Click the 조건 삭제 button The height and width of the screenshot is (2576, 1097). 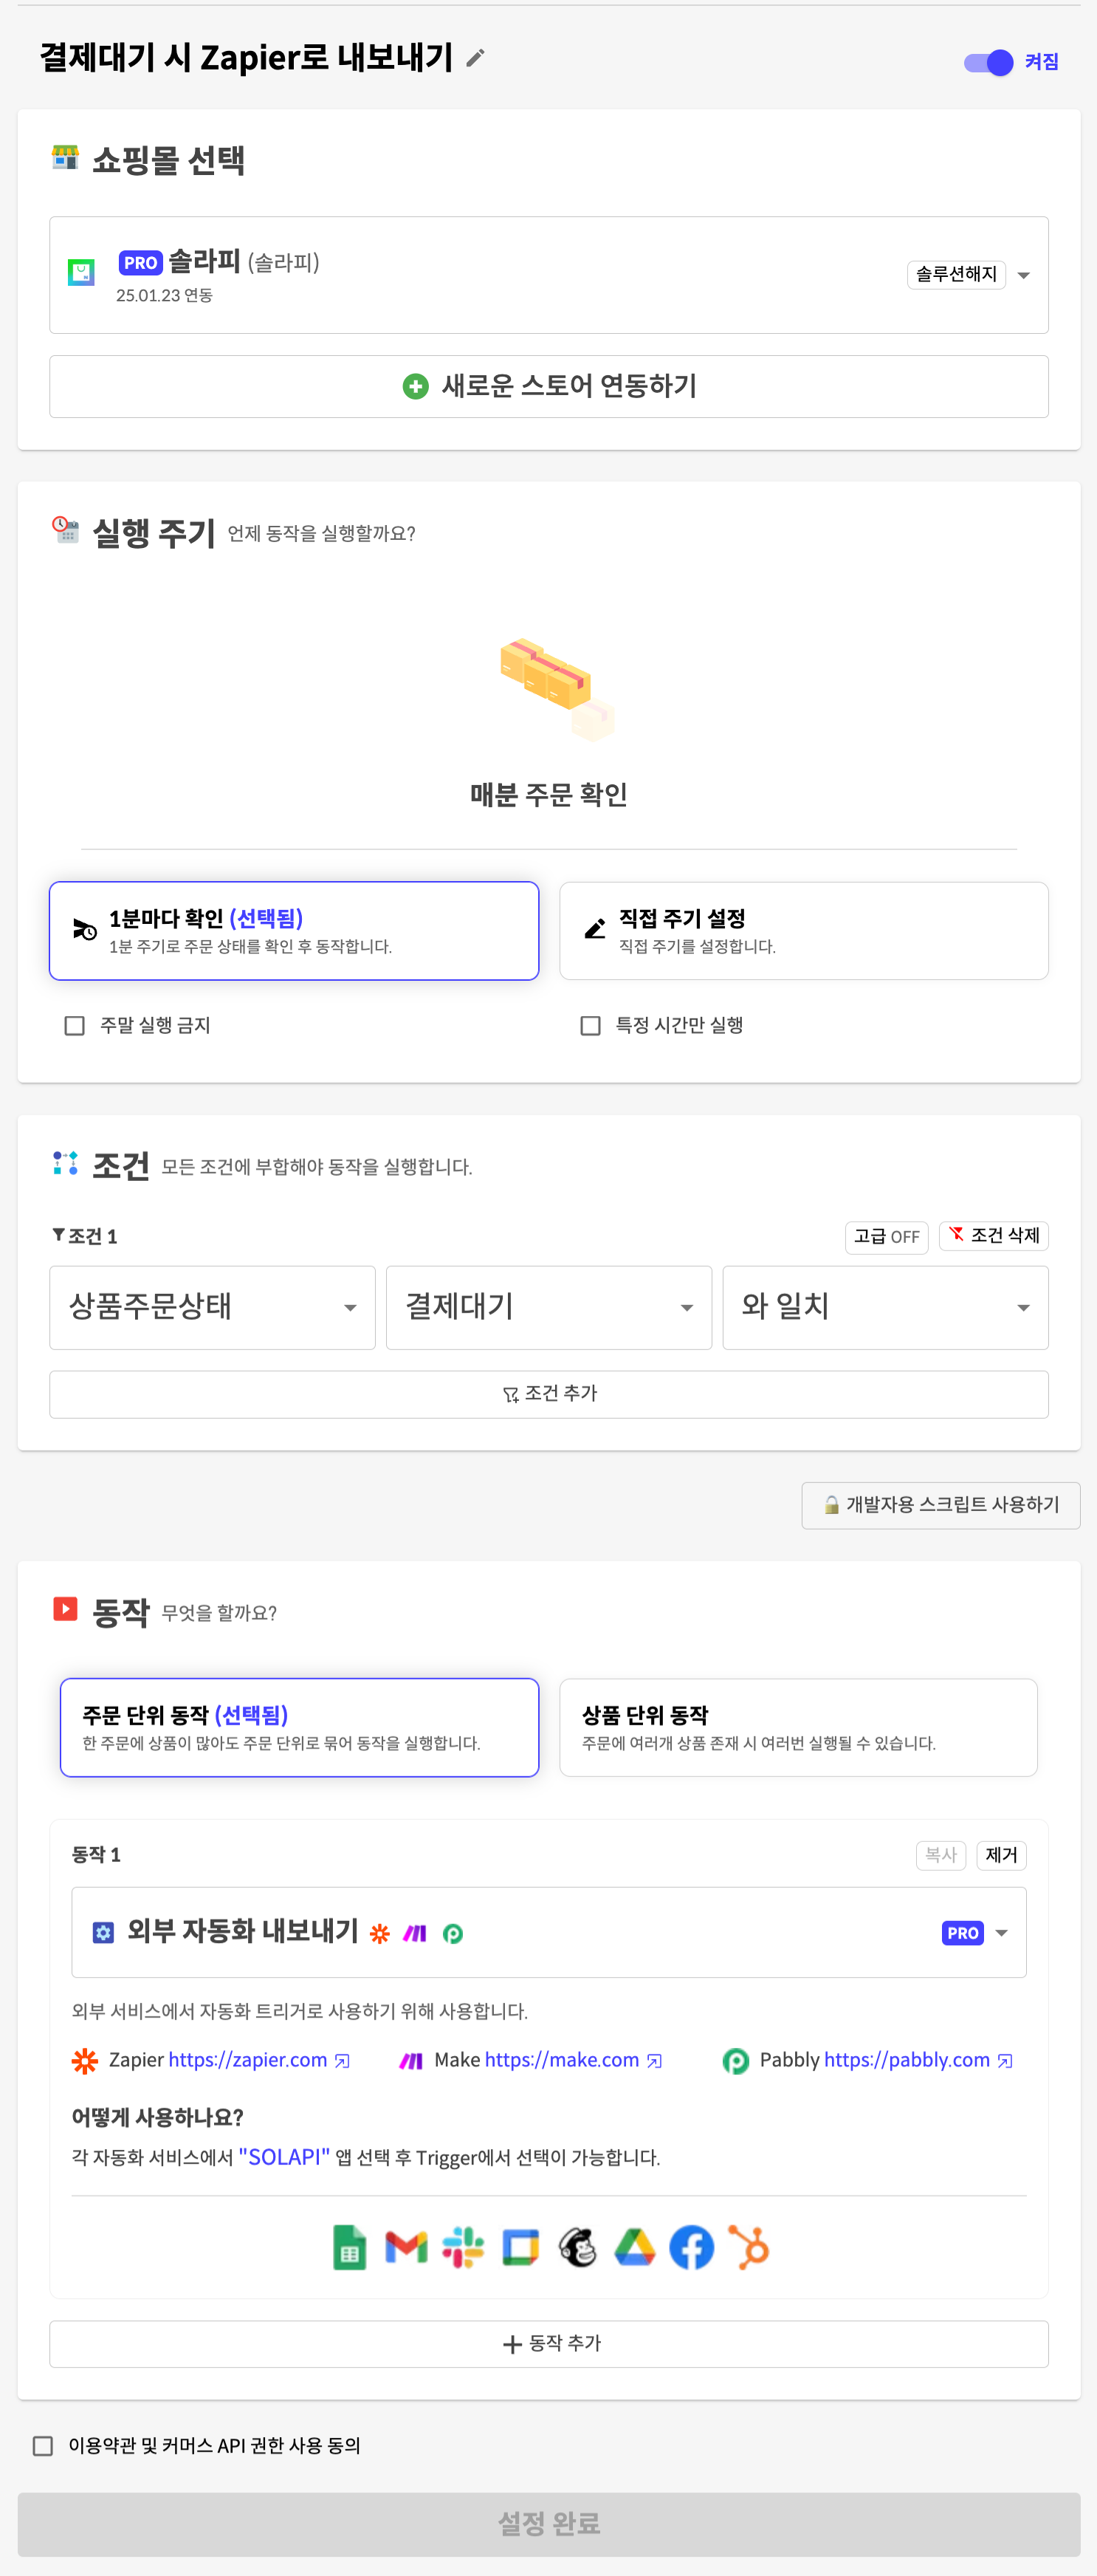[x=994, y=1236]
